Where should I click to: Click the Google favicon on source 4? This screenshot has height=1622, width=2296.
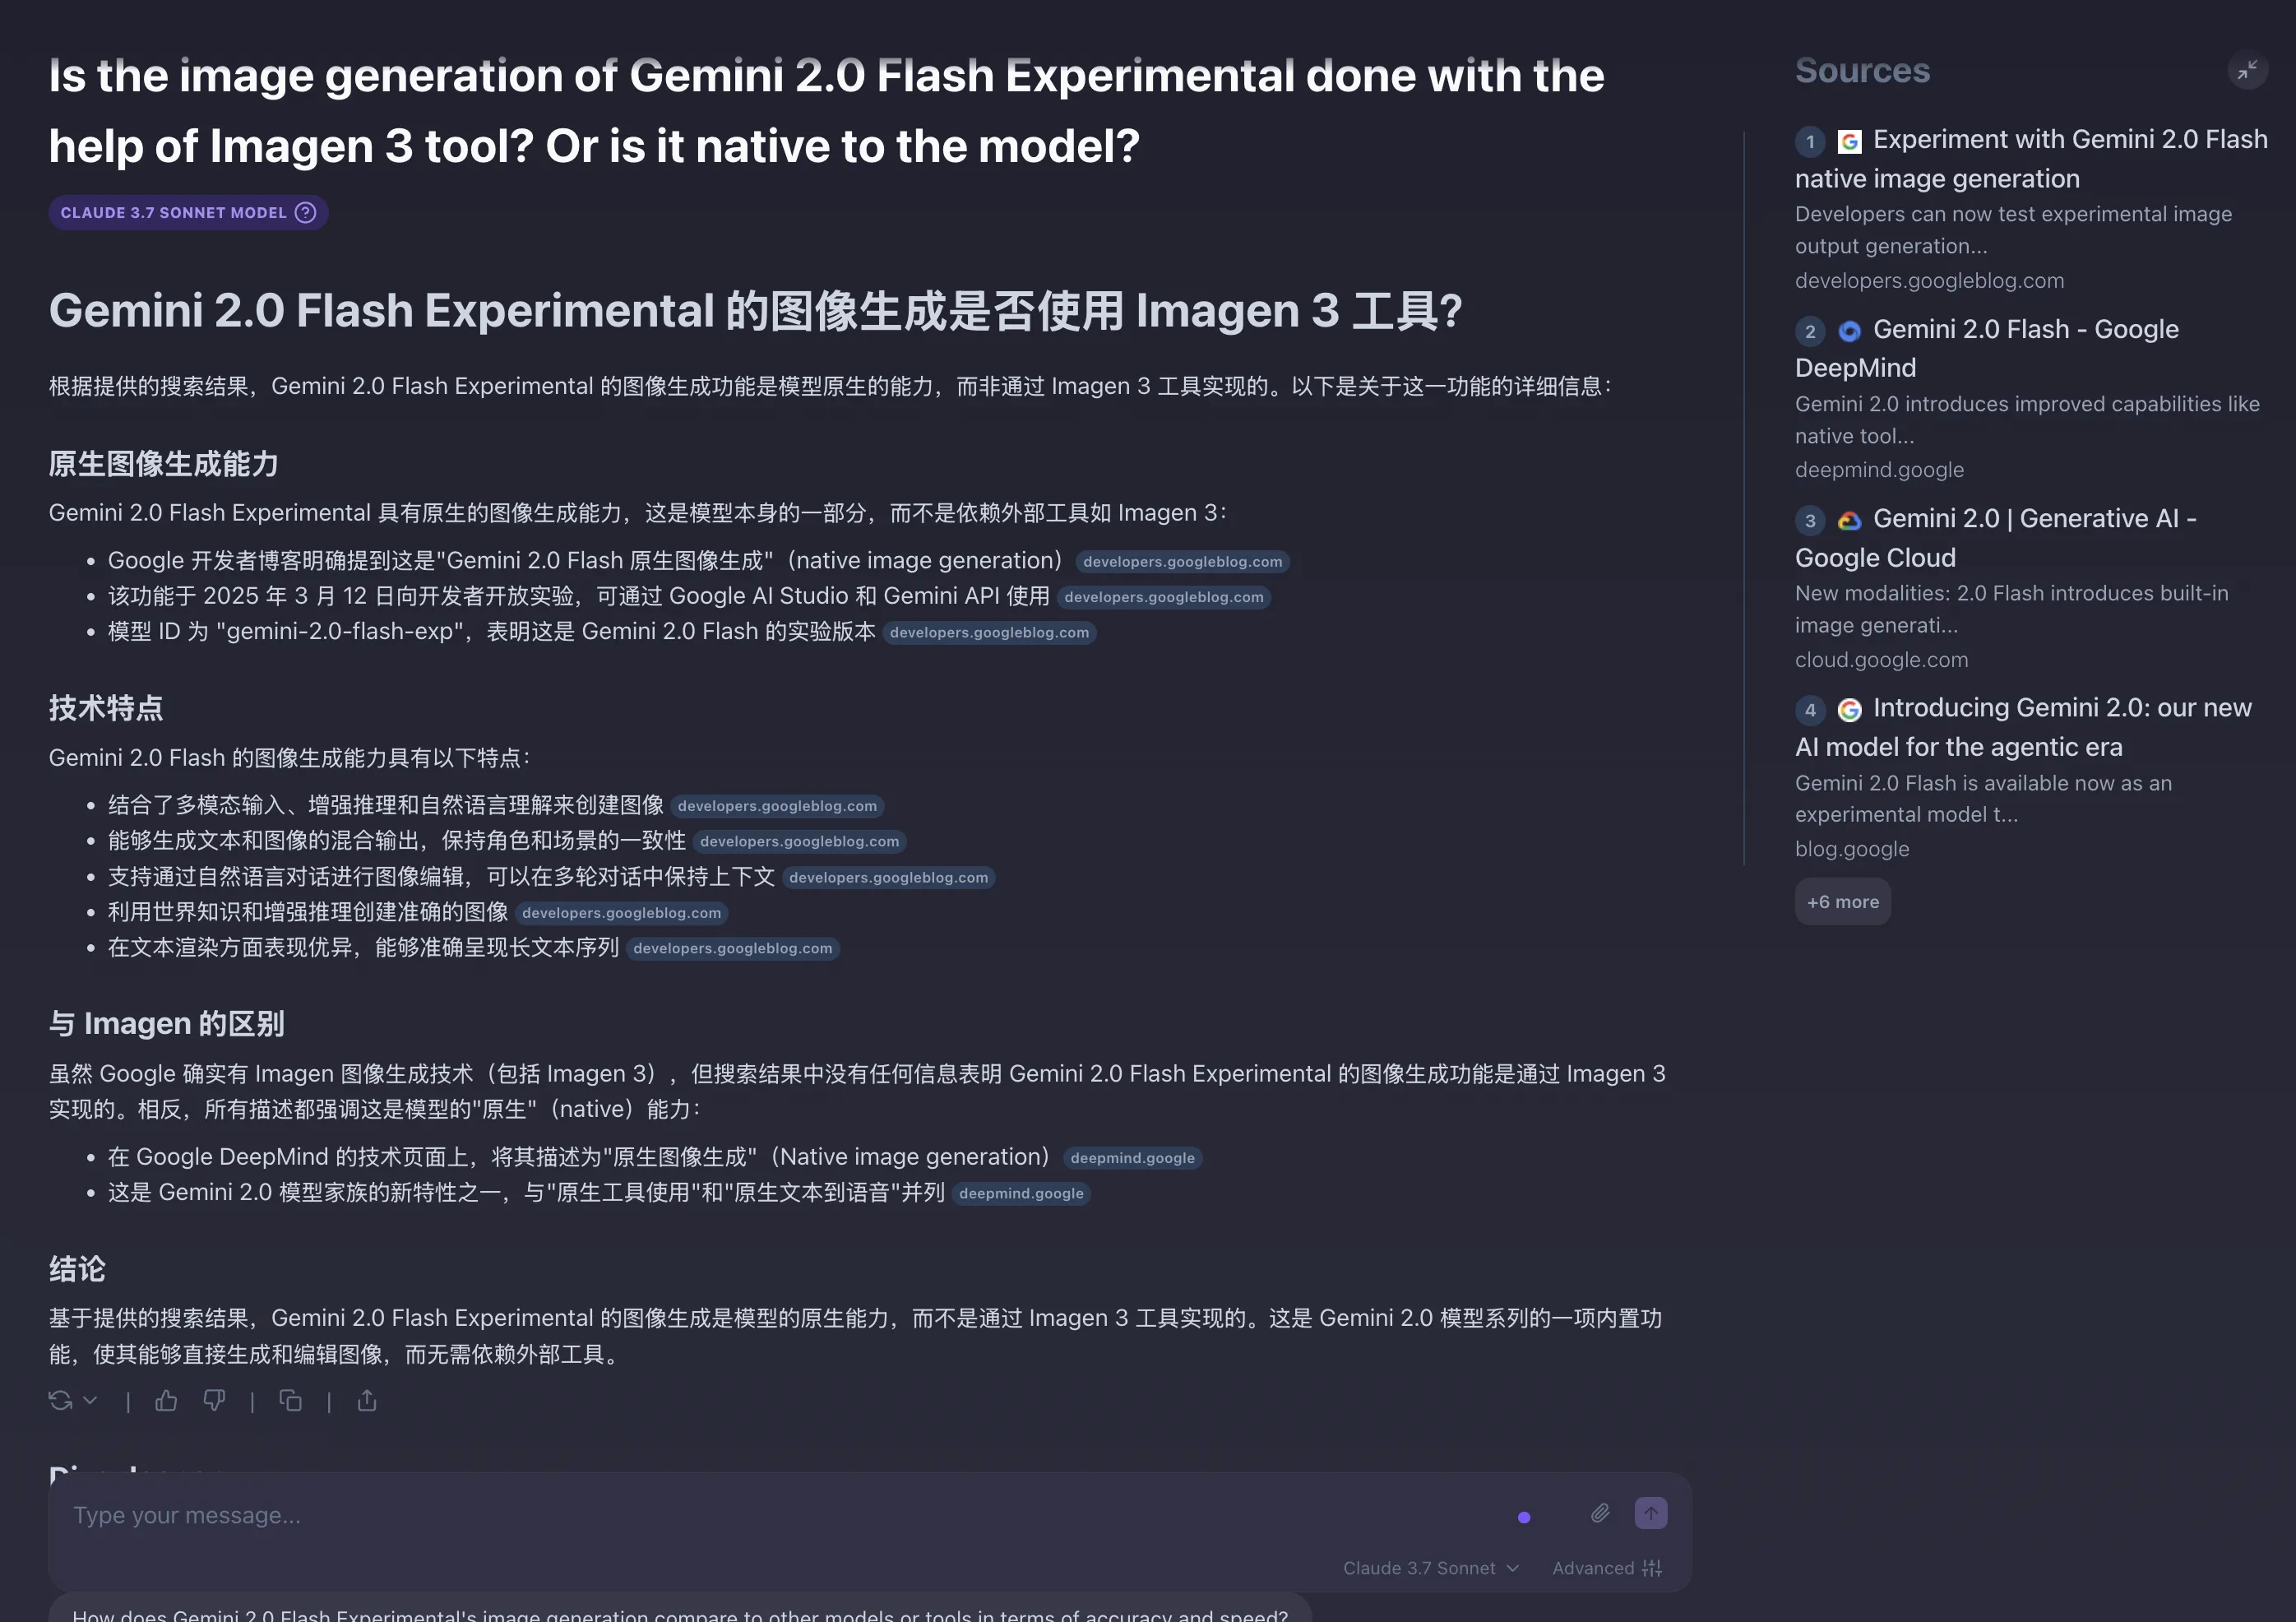pos(1849,710)
